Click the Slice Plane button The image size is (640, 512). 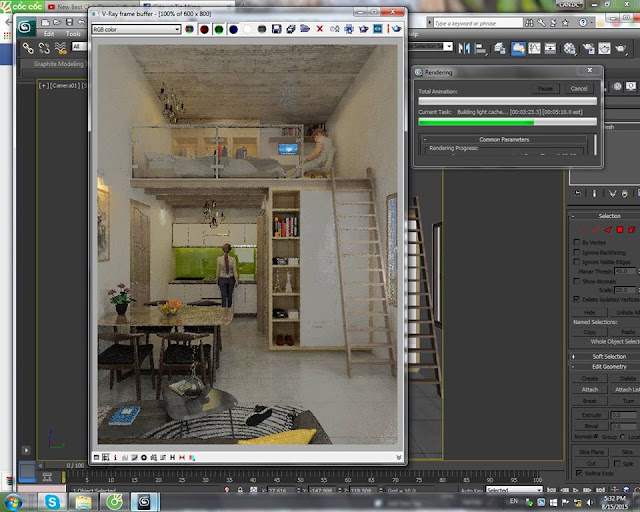[591, 452]
